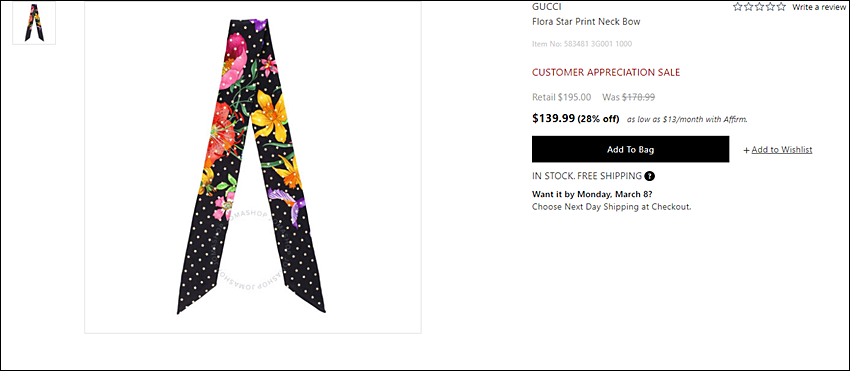This screenshot has height=371, width=850.
Task: Click the Choose Next Day Shipping text
Action: click(x=611, y=207)
